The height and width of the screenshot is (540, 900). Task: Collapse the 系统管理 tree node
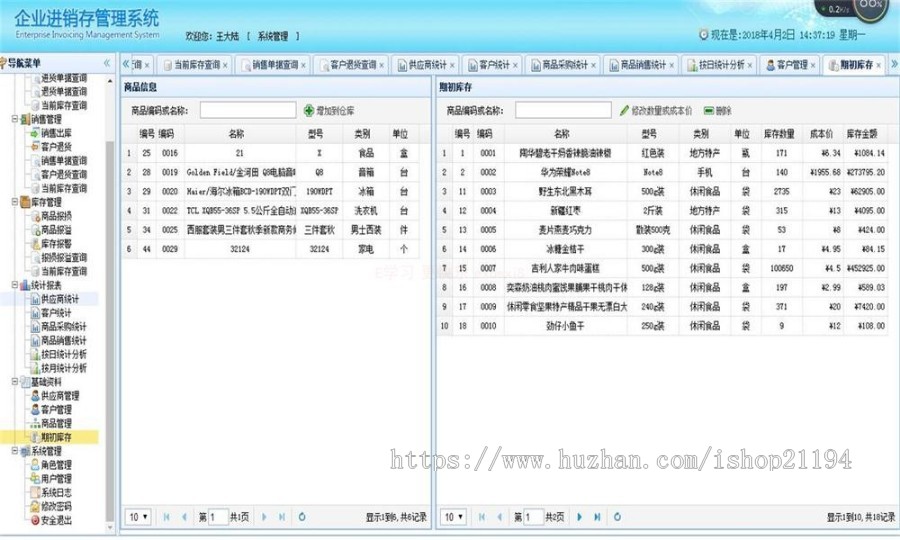(15, 451)
